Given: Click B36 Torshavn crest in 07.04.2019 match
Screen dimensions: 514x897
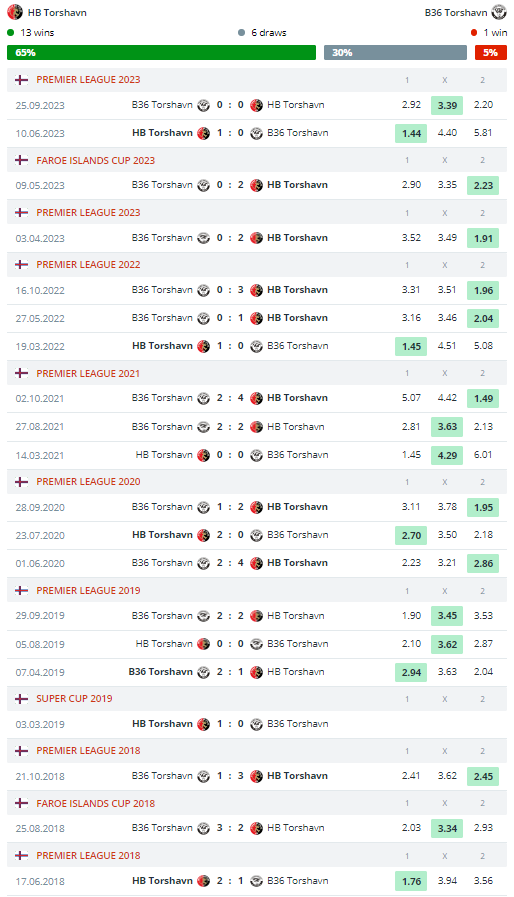Looking at the screenshot, I should pyautogui.click(x=203, y=672).
